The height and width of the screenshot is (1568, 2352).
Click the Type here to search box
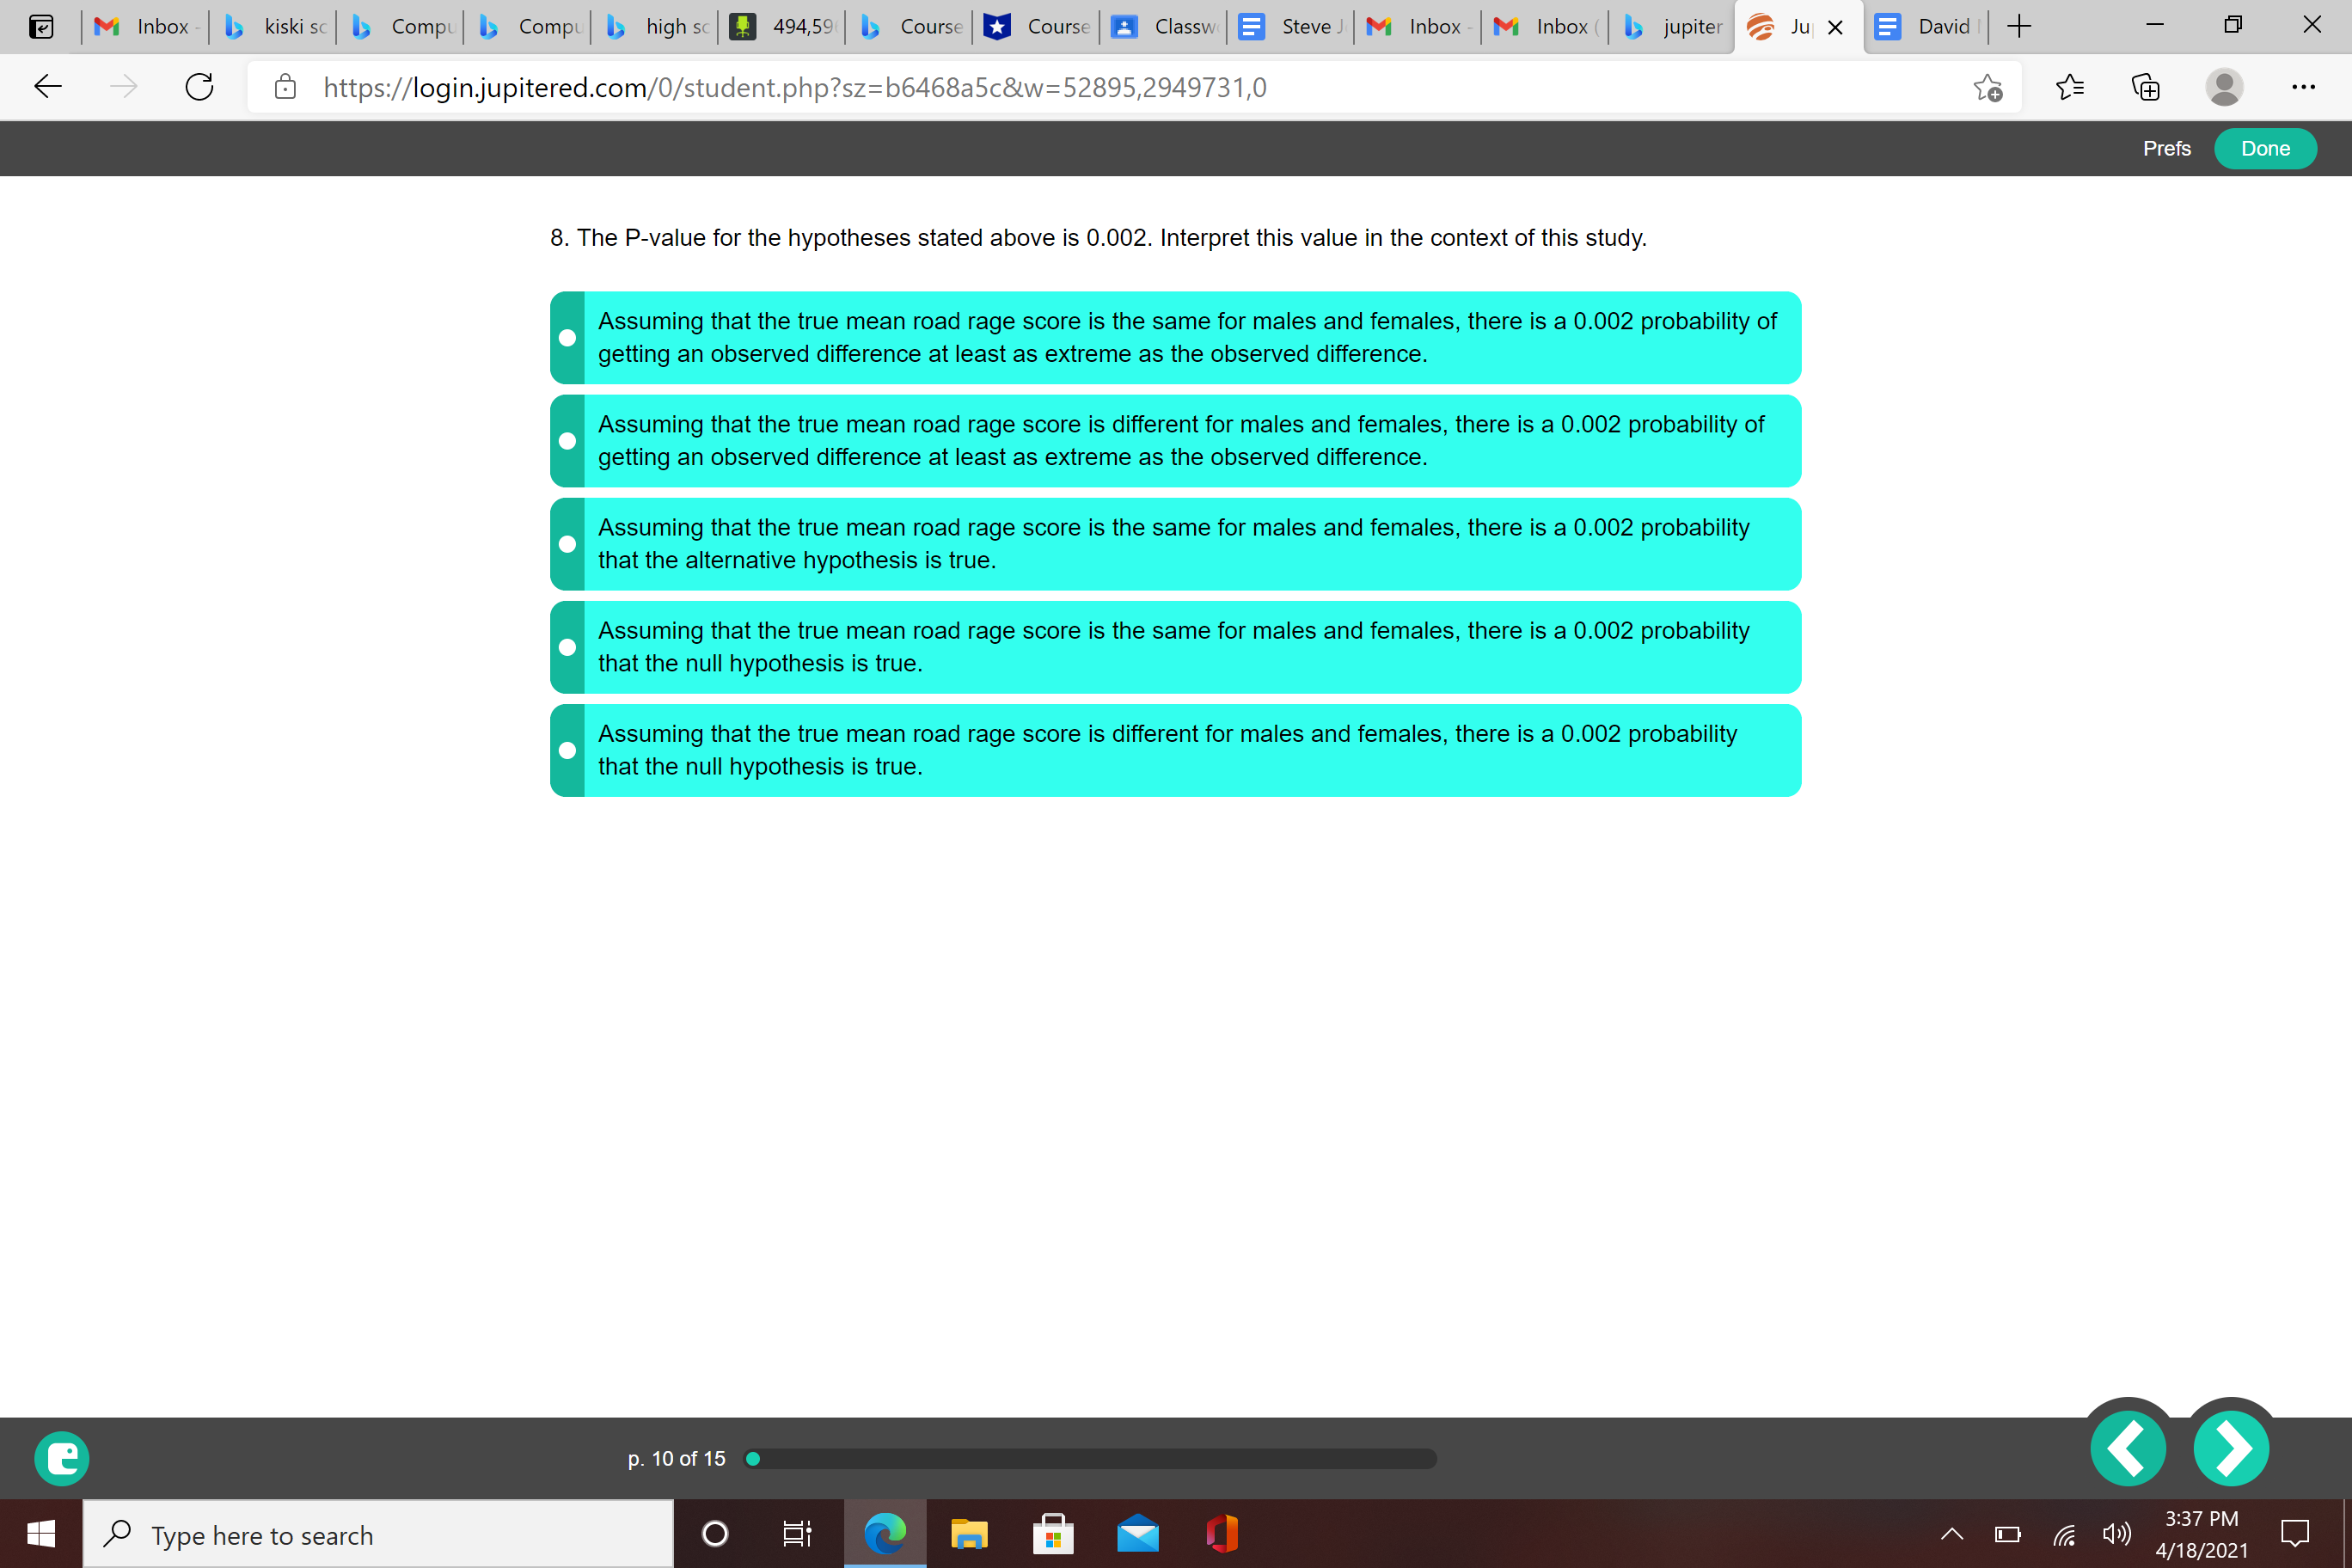pos(376,1534)
